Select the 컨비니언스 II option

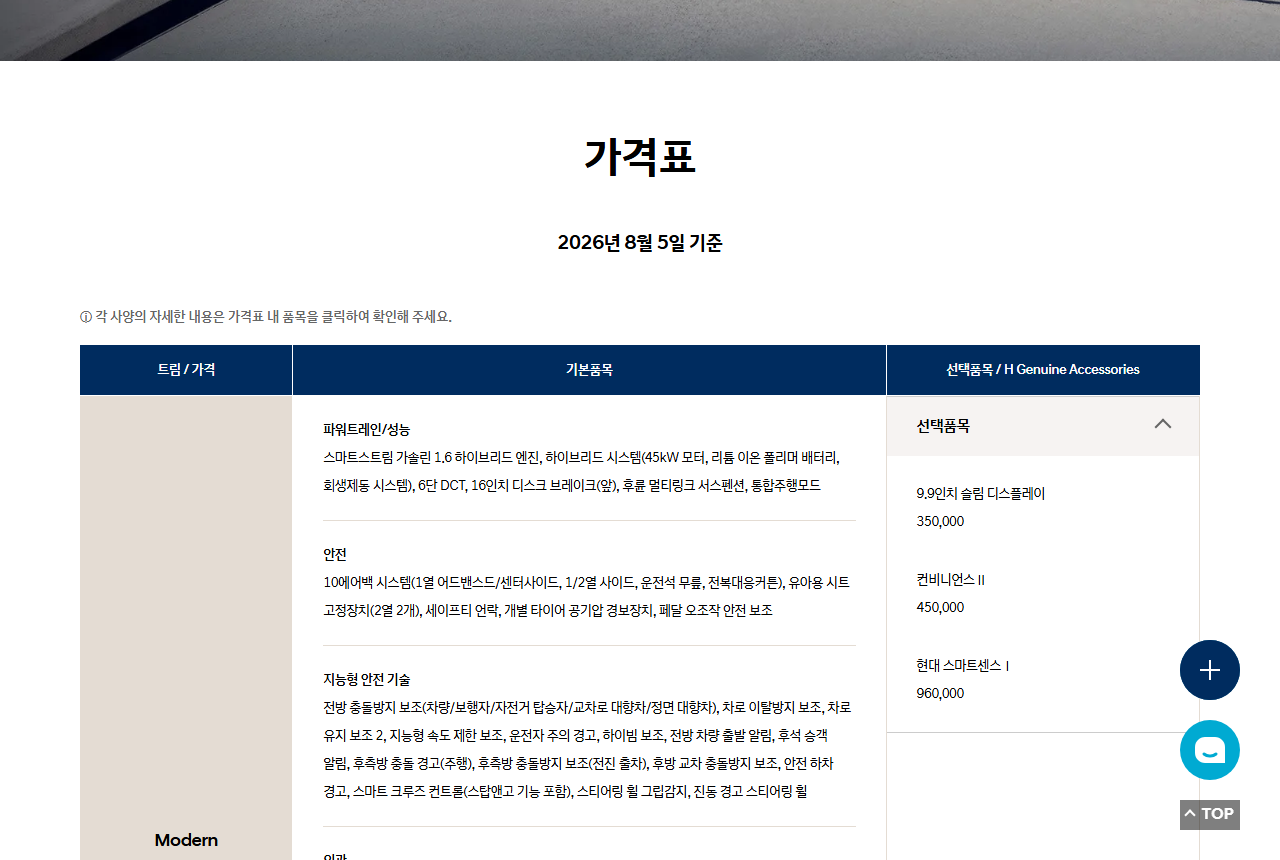coord(950,579)
